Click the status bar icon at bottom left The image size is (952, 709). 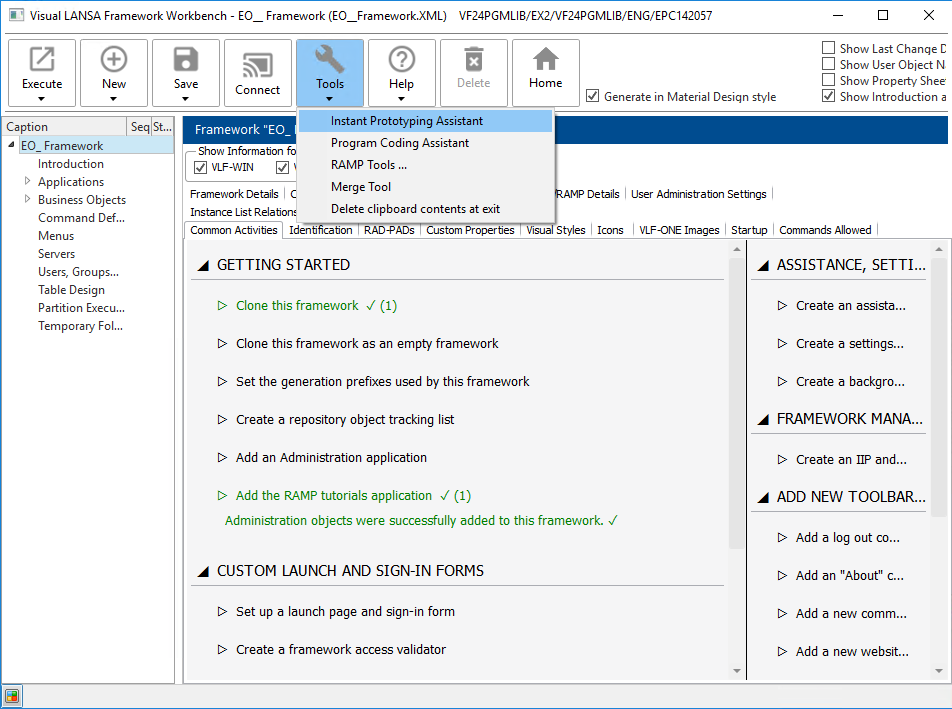pyautogui.click(x=12, y=696)
